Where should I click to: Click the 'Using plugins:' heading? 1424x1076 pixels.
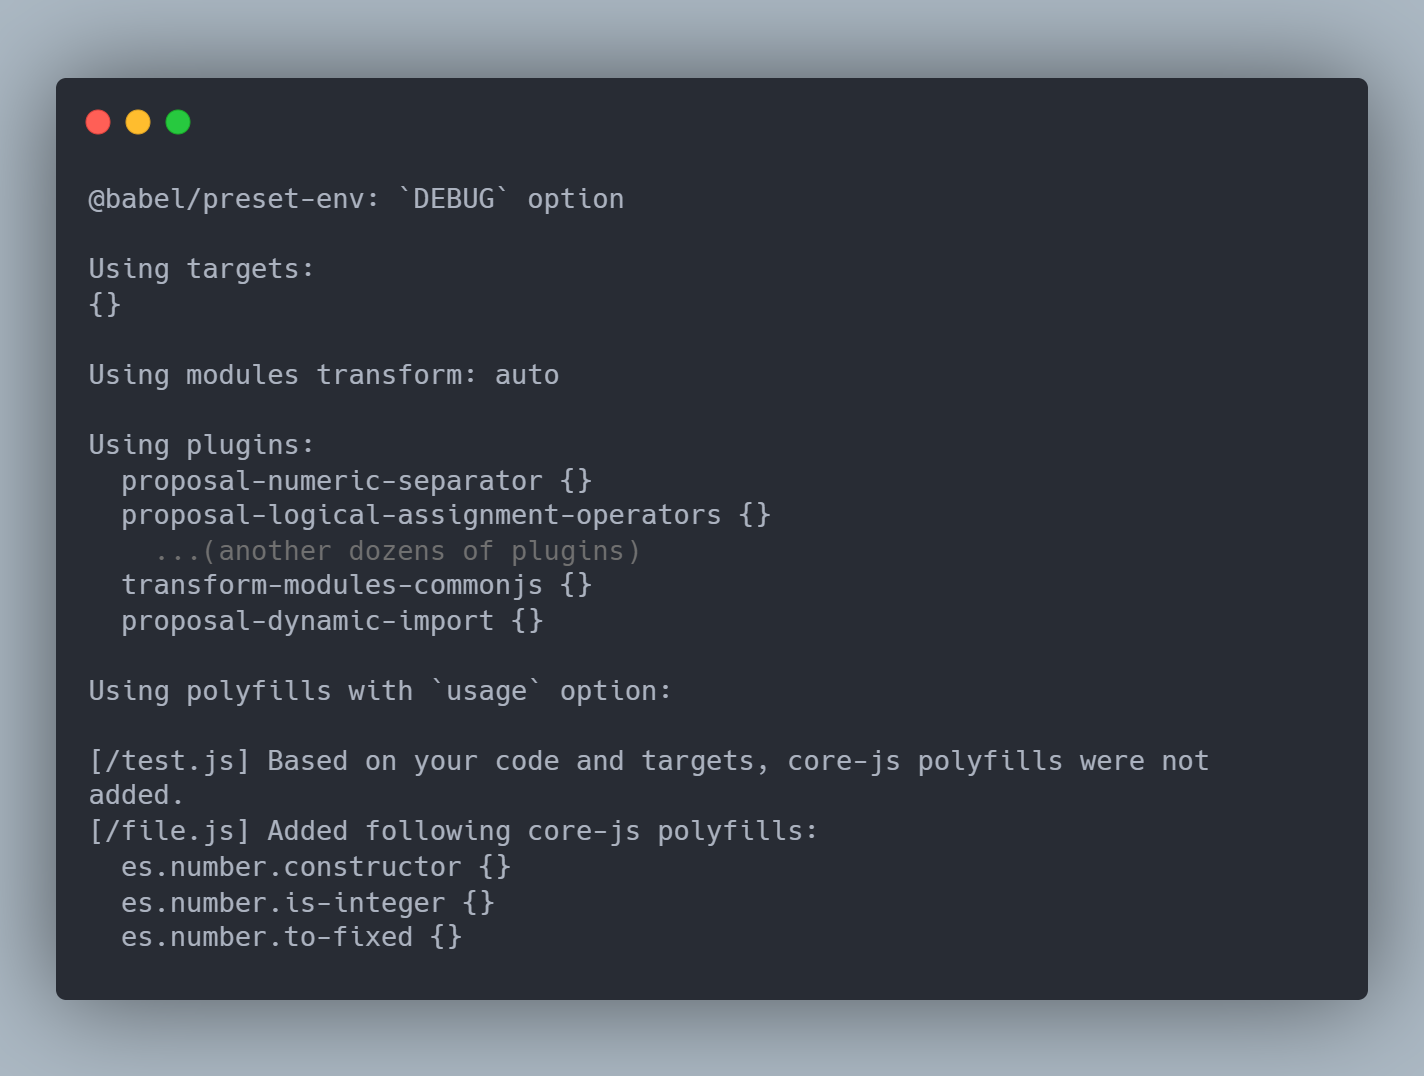pyautogui.click(x=201, y=445)
